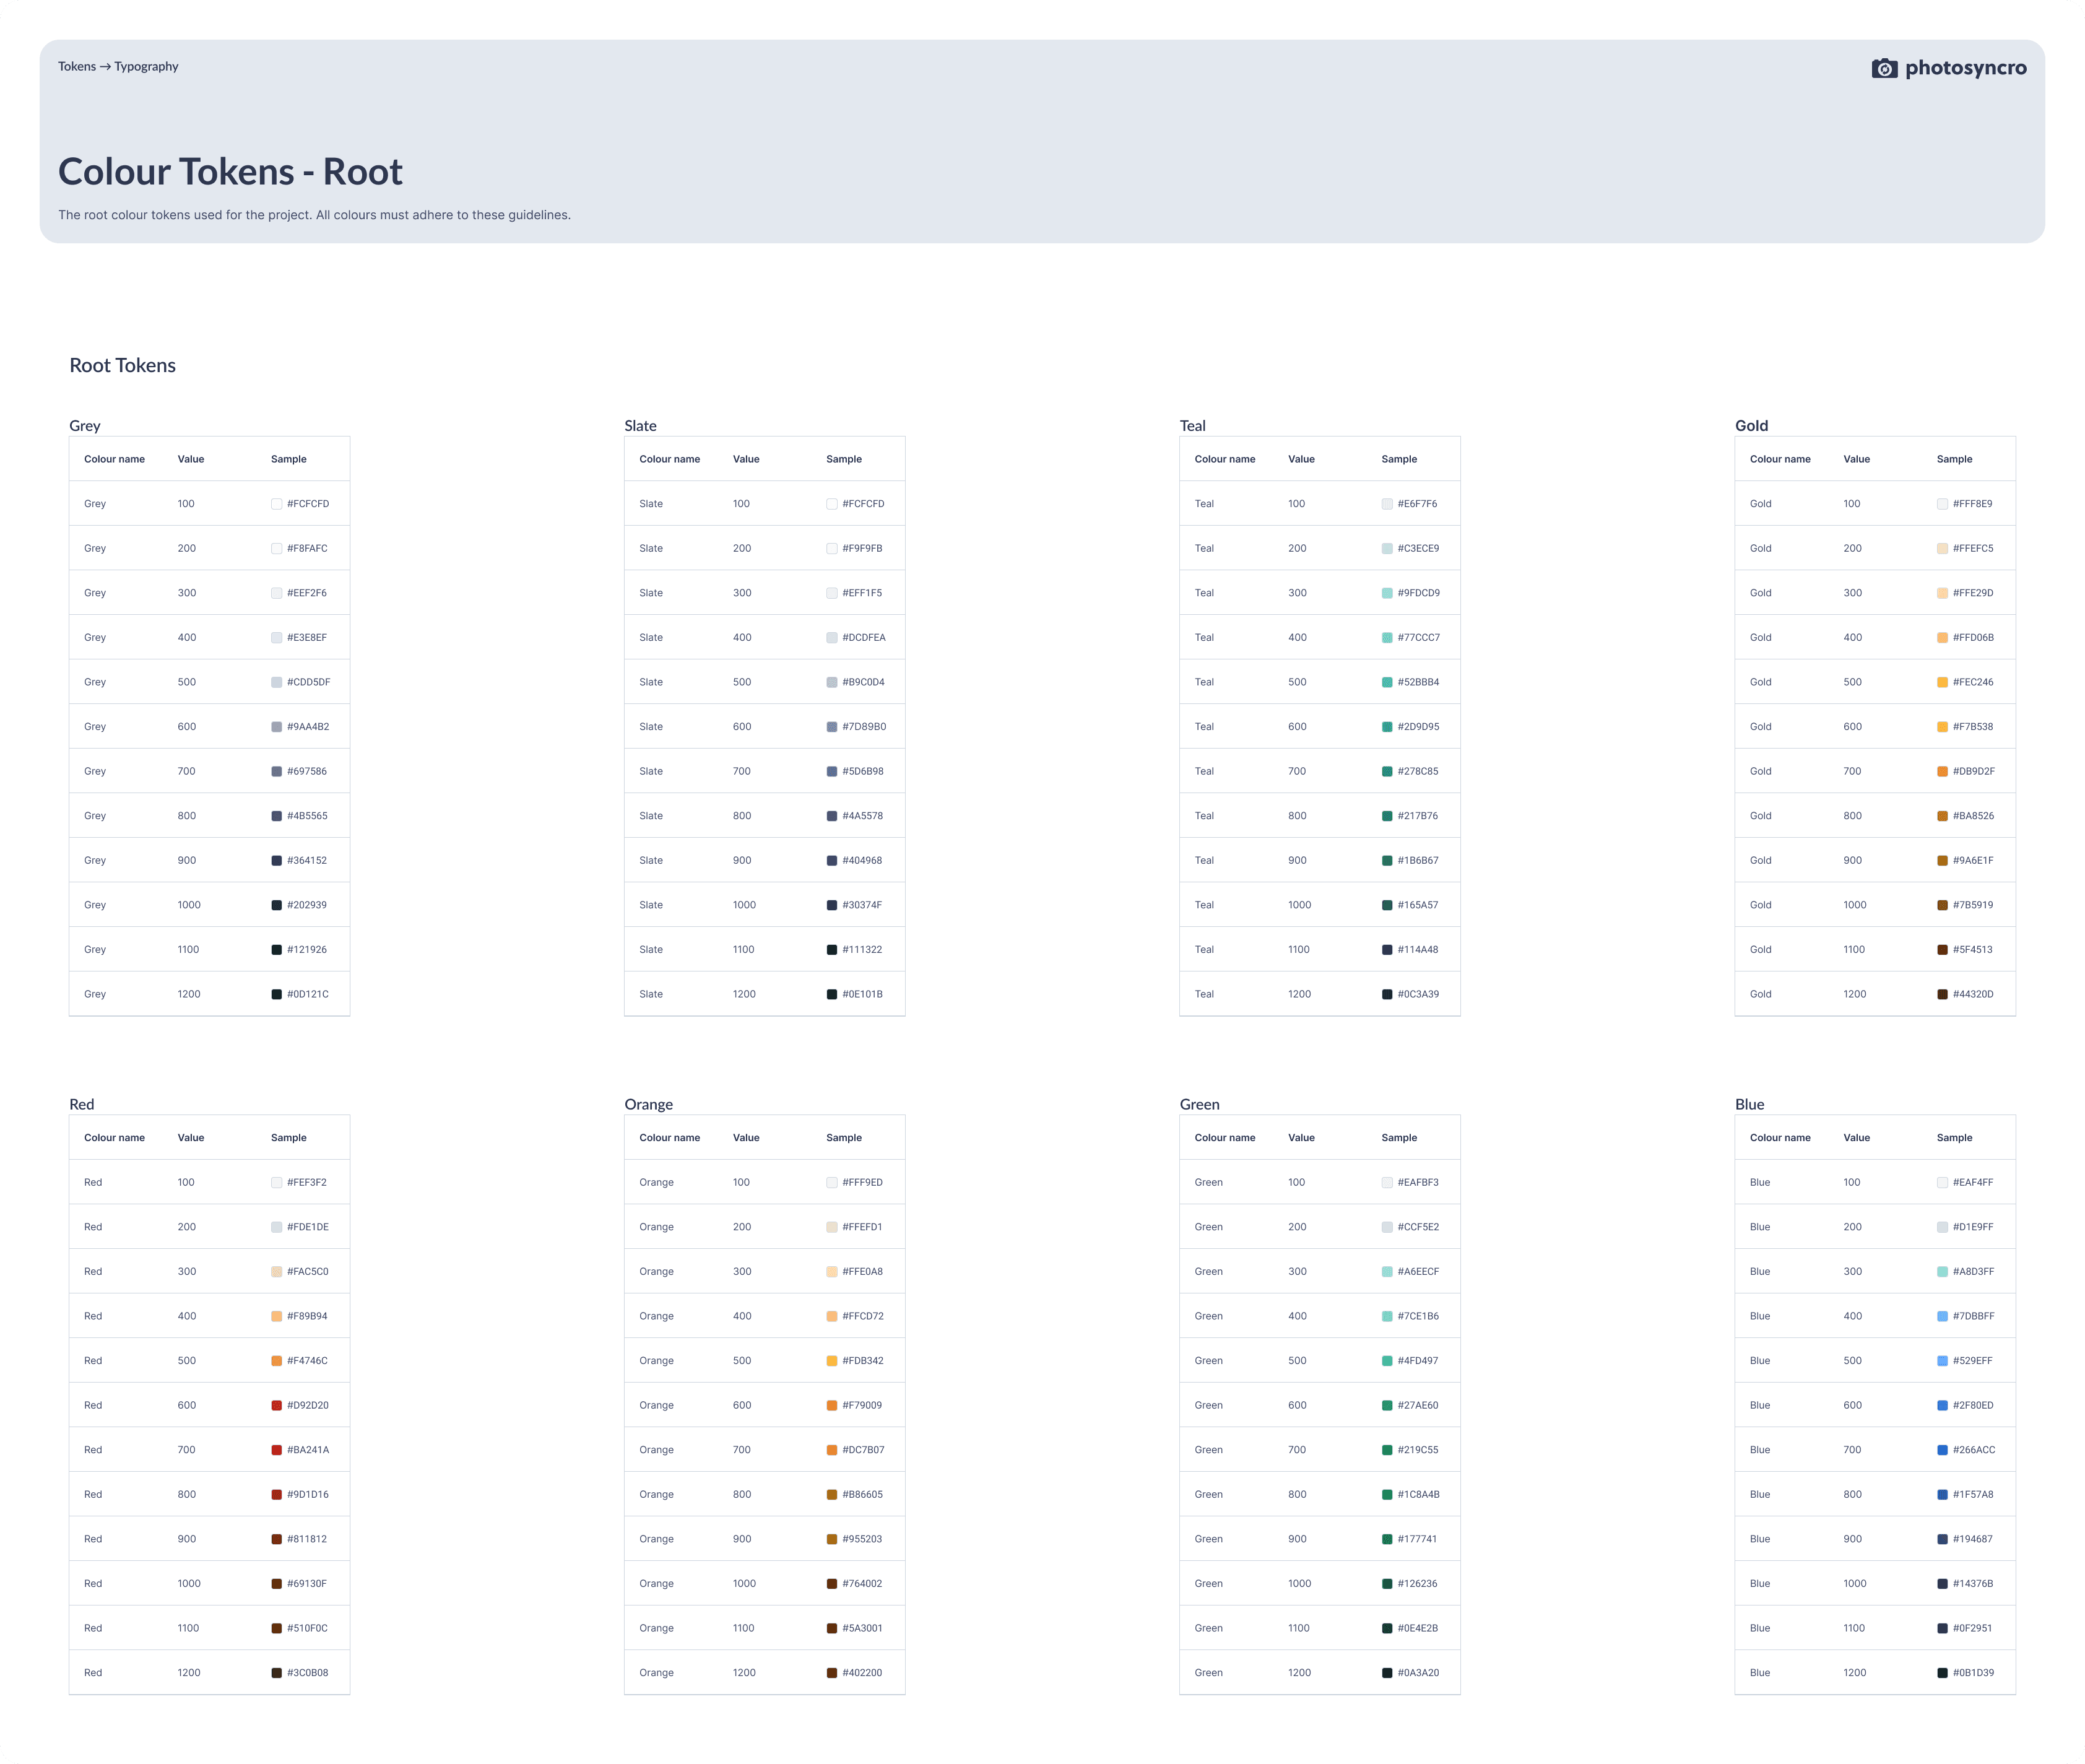Screen dimensions: 2085x1764
Task: Select the Slate 700 #5D6B98 swatch
Action: point(831,772)
